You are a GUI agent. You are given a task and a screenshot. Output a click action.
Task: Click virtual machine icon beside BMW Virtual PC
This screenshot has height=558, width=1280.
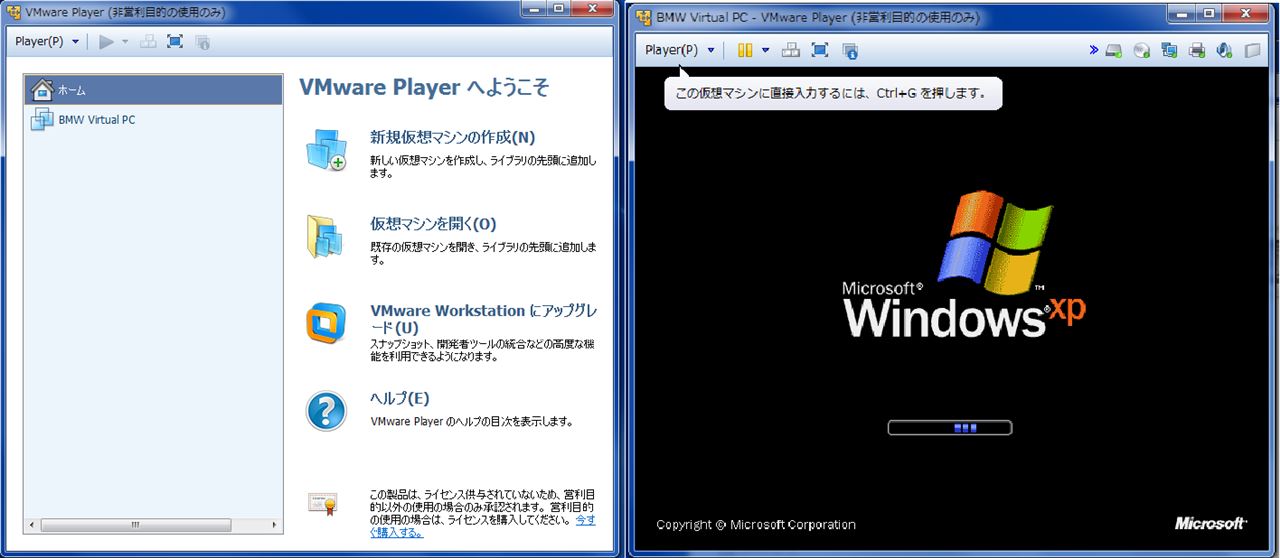pos(41,120)
